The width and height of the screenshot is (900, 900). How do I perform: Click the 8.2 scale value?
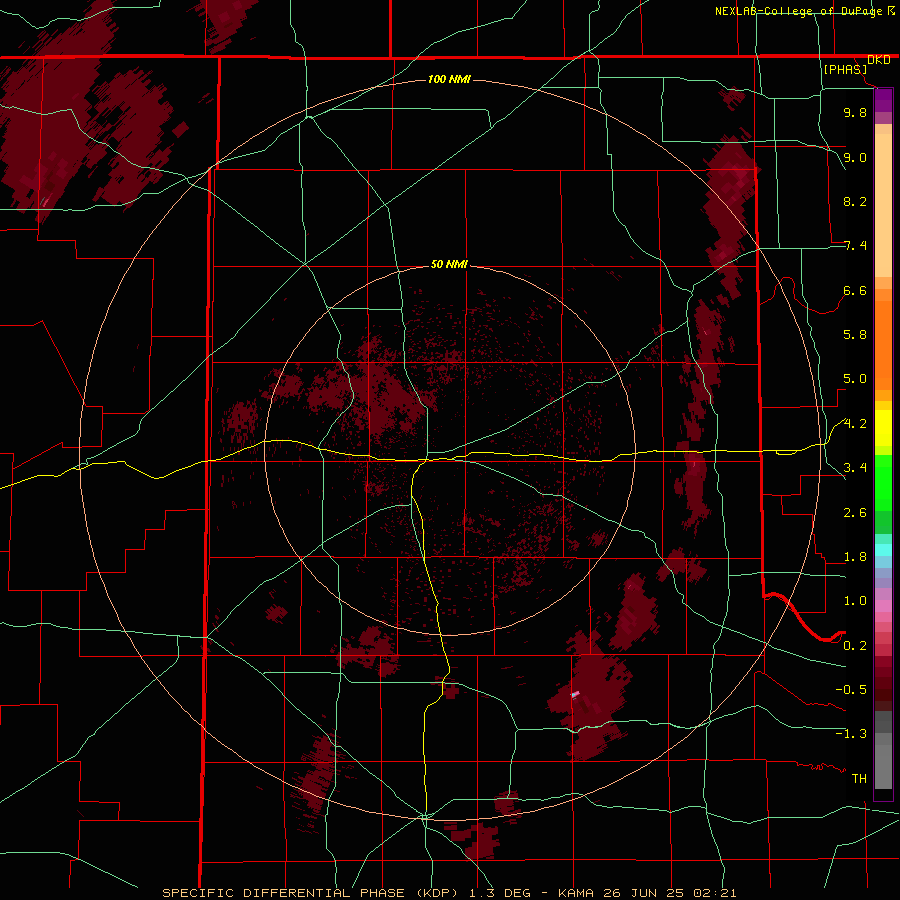tap(855, 201)
